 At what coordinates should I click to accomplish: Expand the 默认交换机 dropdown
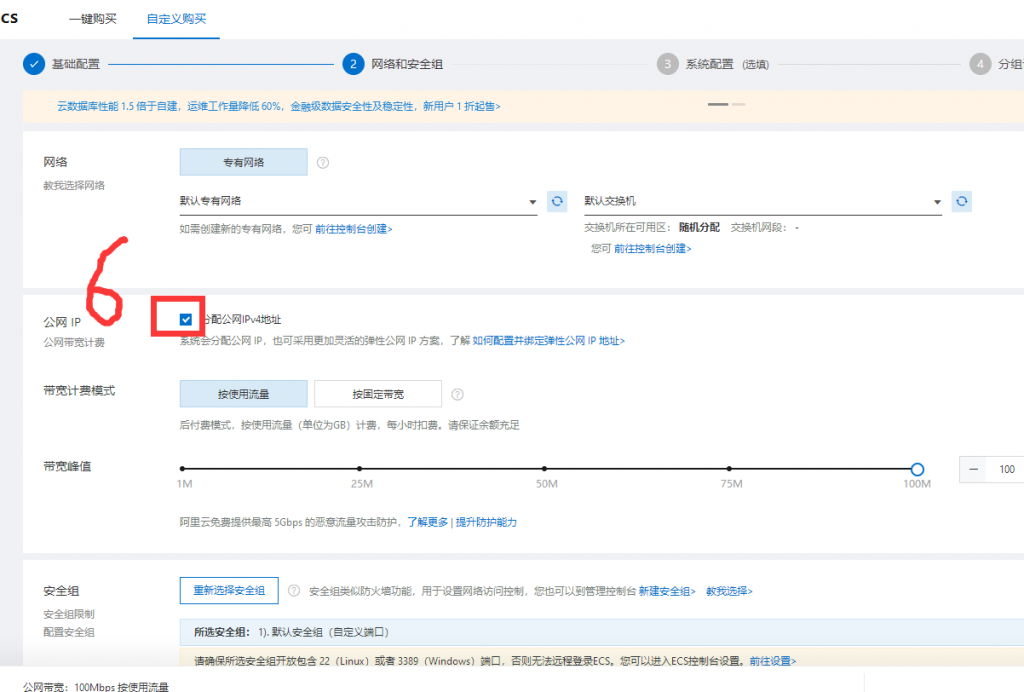[x=762, y=201]
